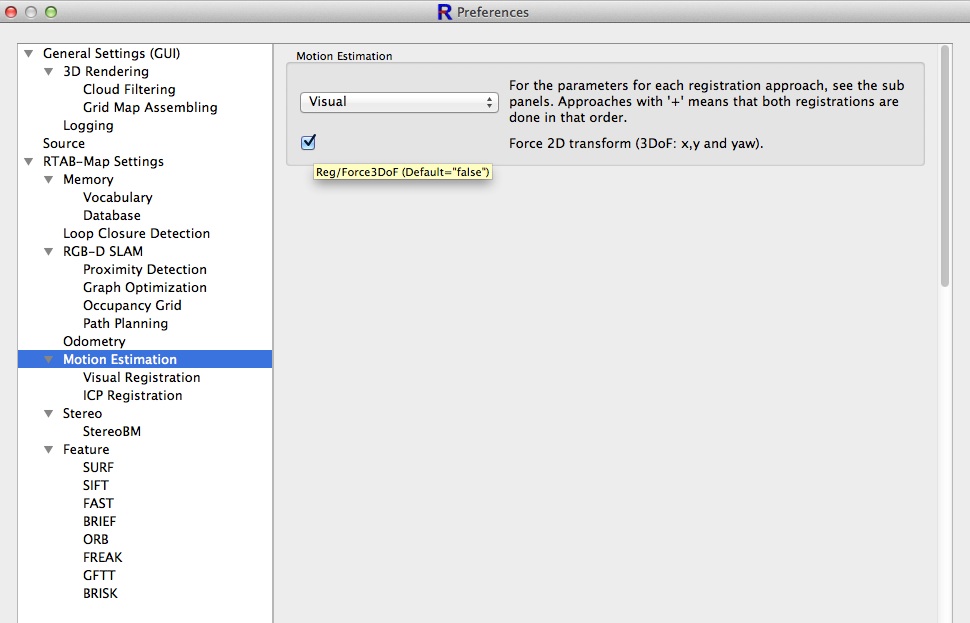
Task: Select Visual Registration in the sidebar
Action: click(141, 378)
